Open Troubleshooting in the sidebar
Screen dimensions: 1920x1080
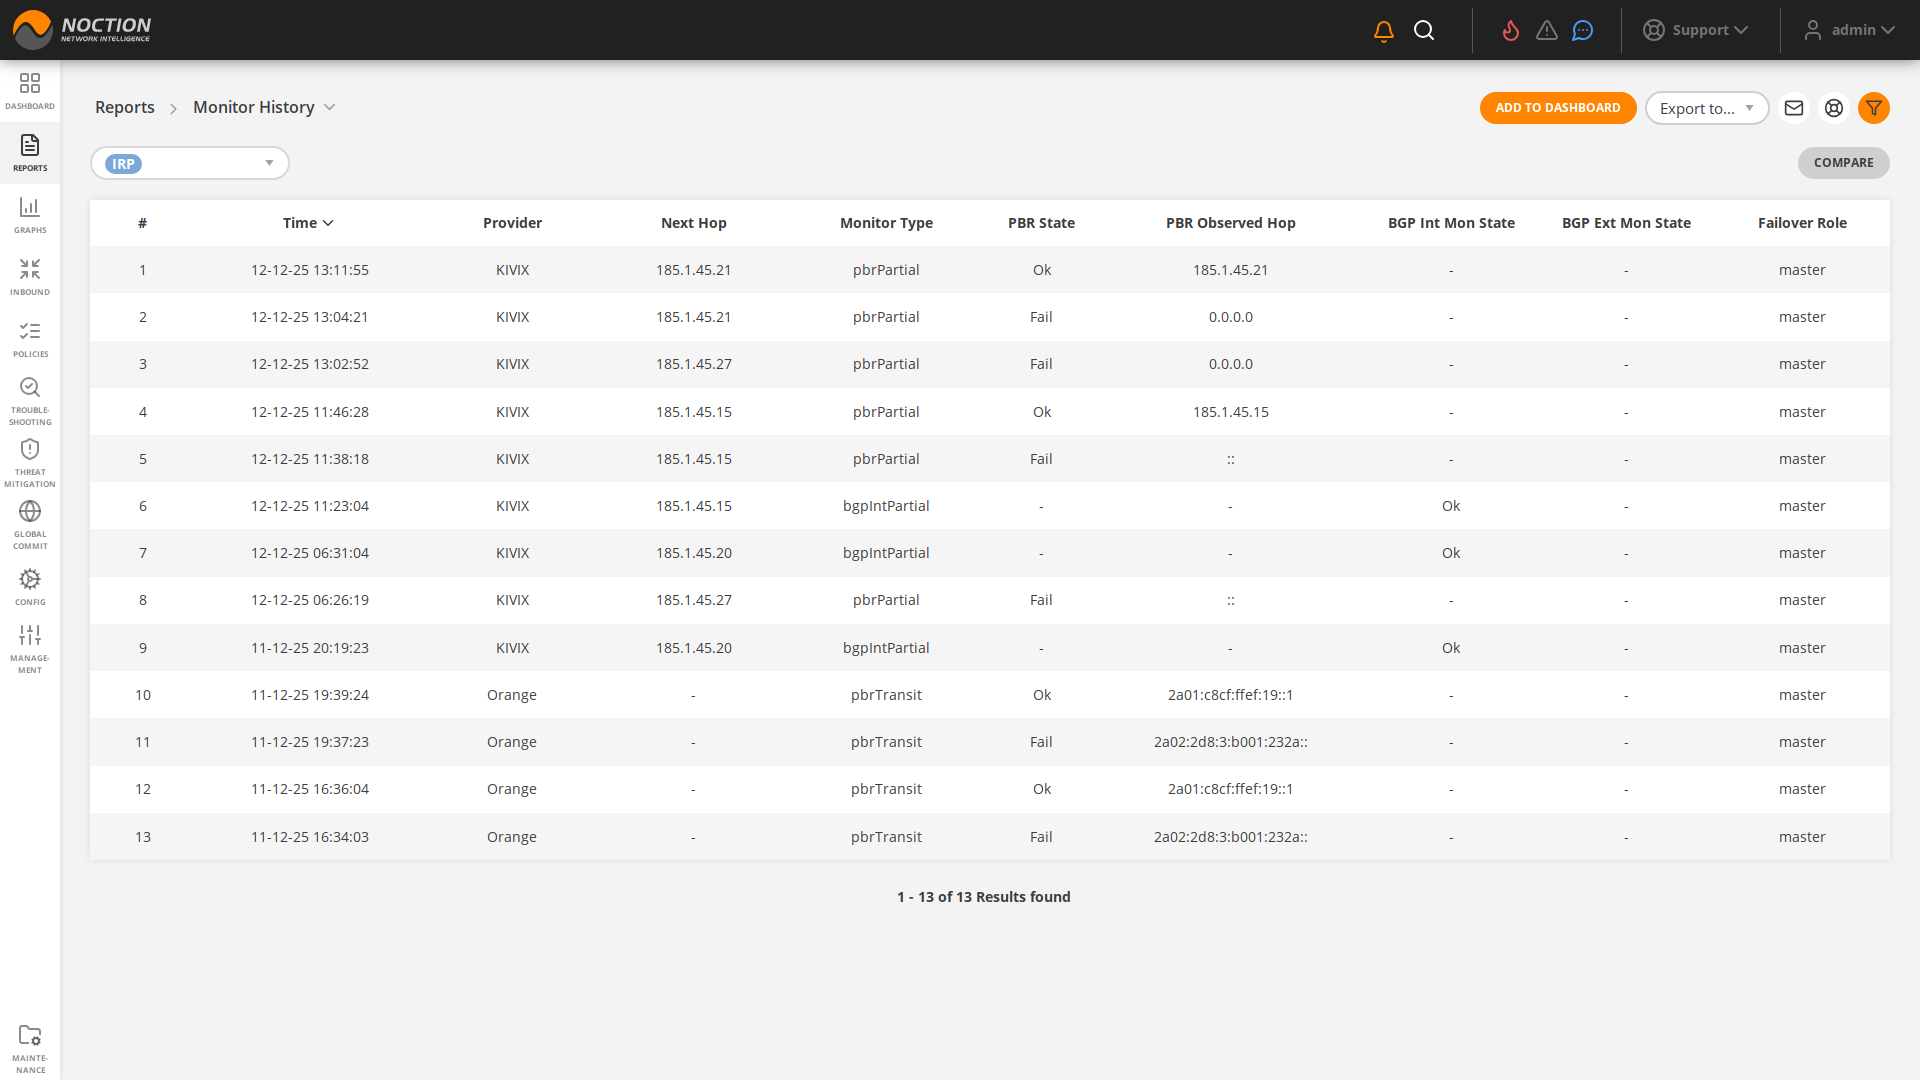pos(30,401)
